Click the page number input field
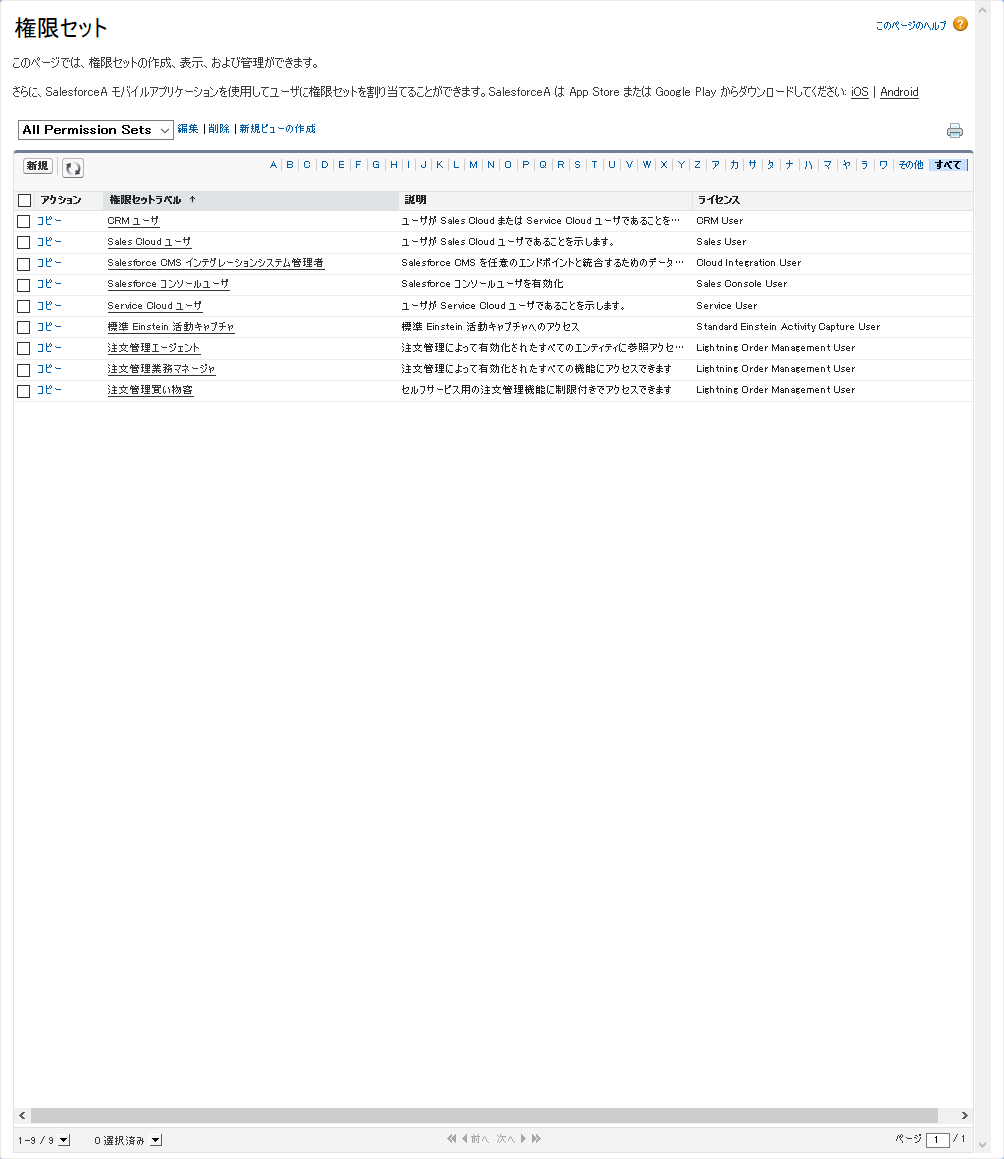This screenshot has width=1004, height=1159. [938, 1138]
